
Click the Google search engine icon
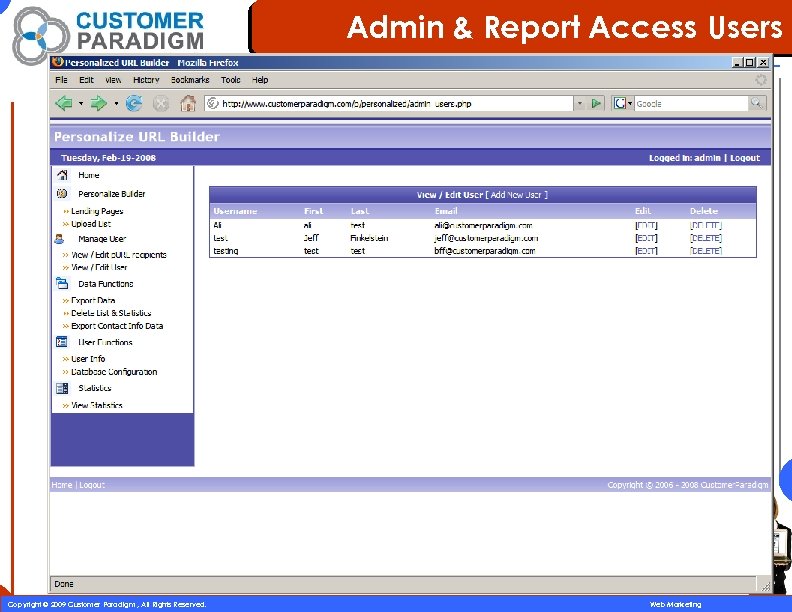pos(619,104)
